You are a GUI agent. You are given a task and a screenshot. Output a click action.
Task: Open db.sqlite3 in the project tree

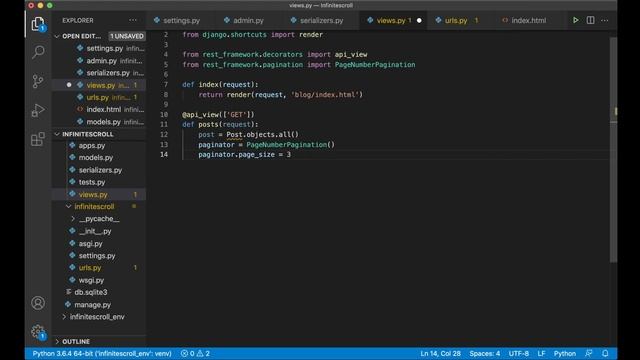pos(99,292)
